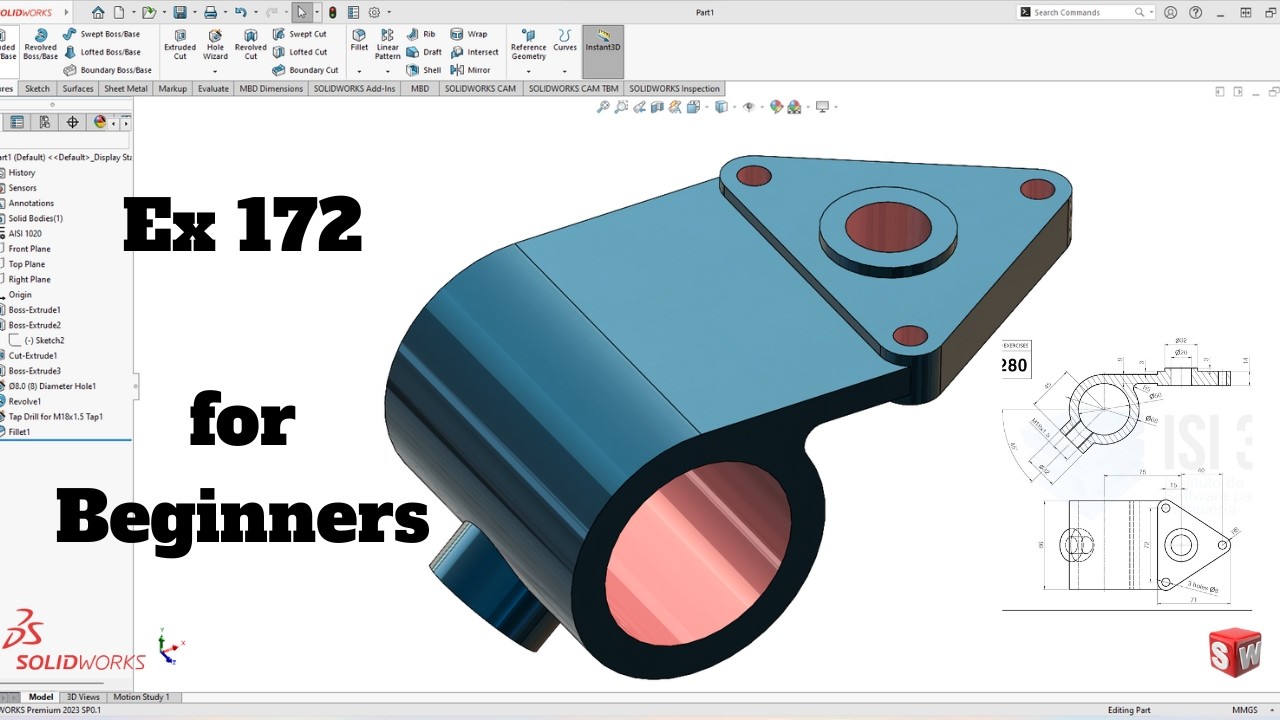Select the Revolved Boss/Base tool

[x=40, y=44]
